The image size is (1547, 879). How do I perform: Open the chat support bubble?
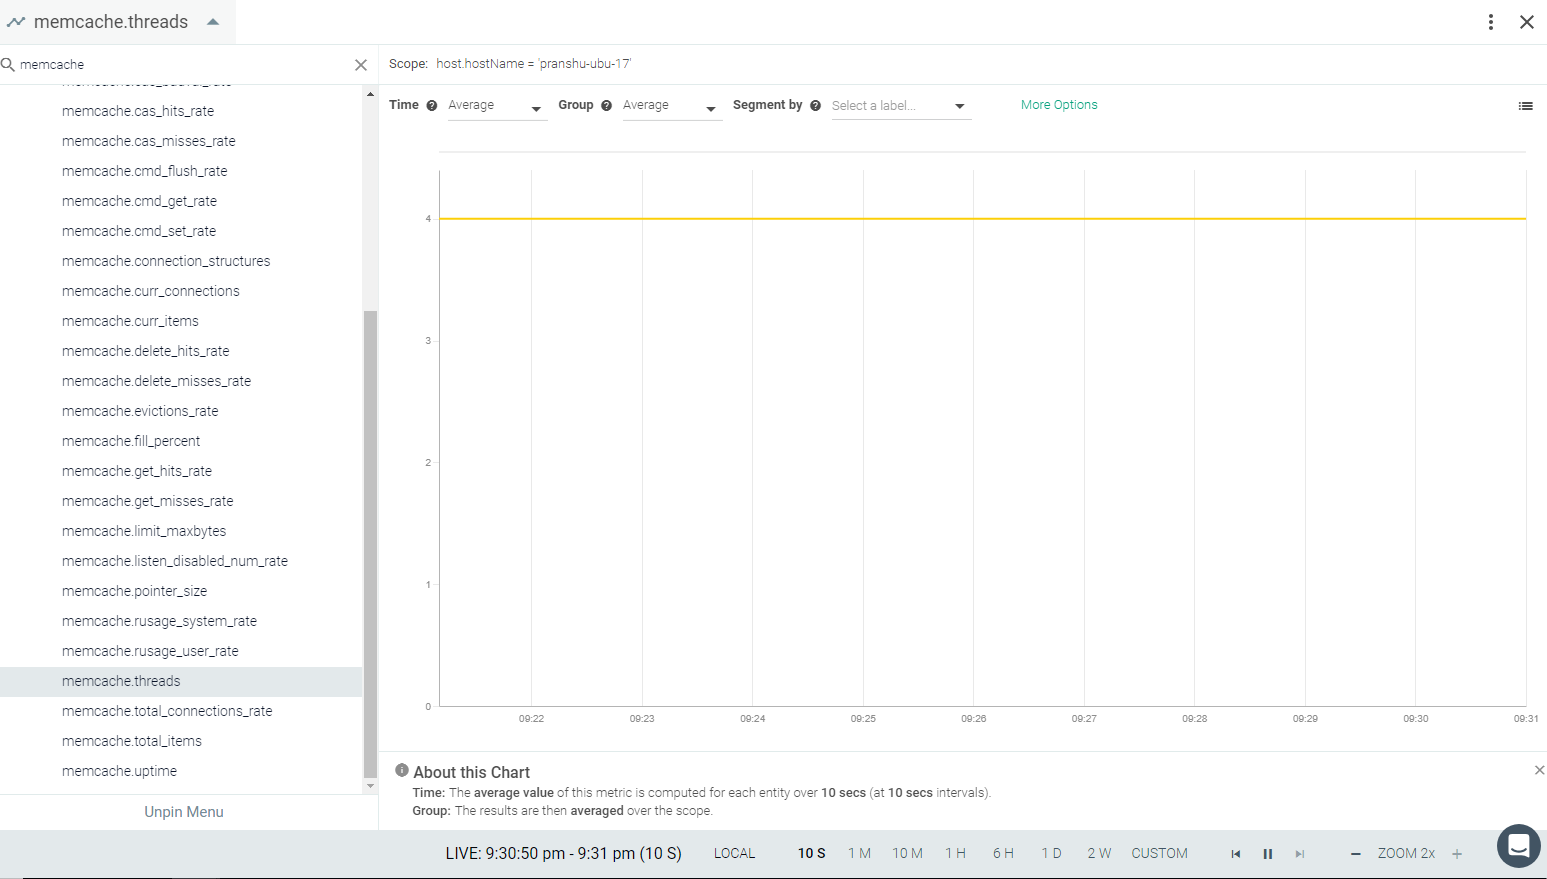[1518, 846]
